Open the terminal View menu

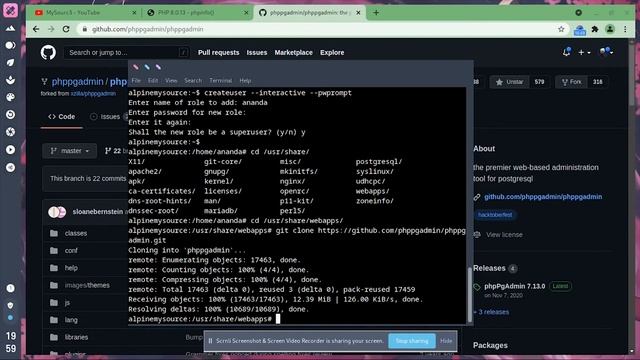coord(171,80)
